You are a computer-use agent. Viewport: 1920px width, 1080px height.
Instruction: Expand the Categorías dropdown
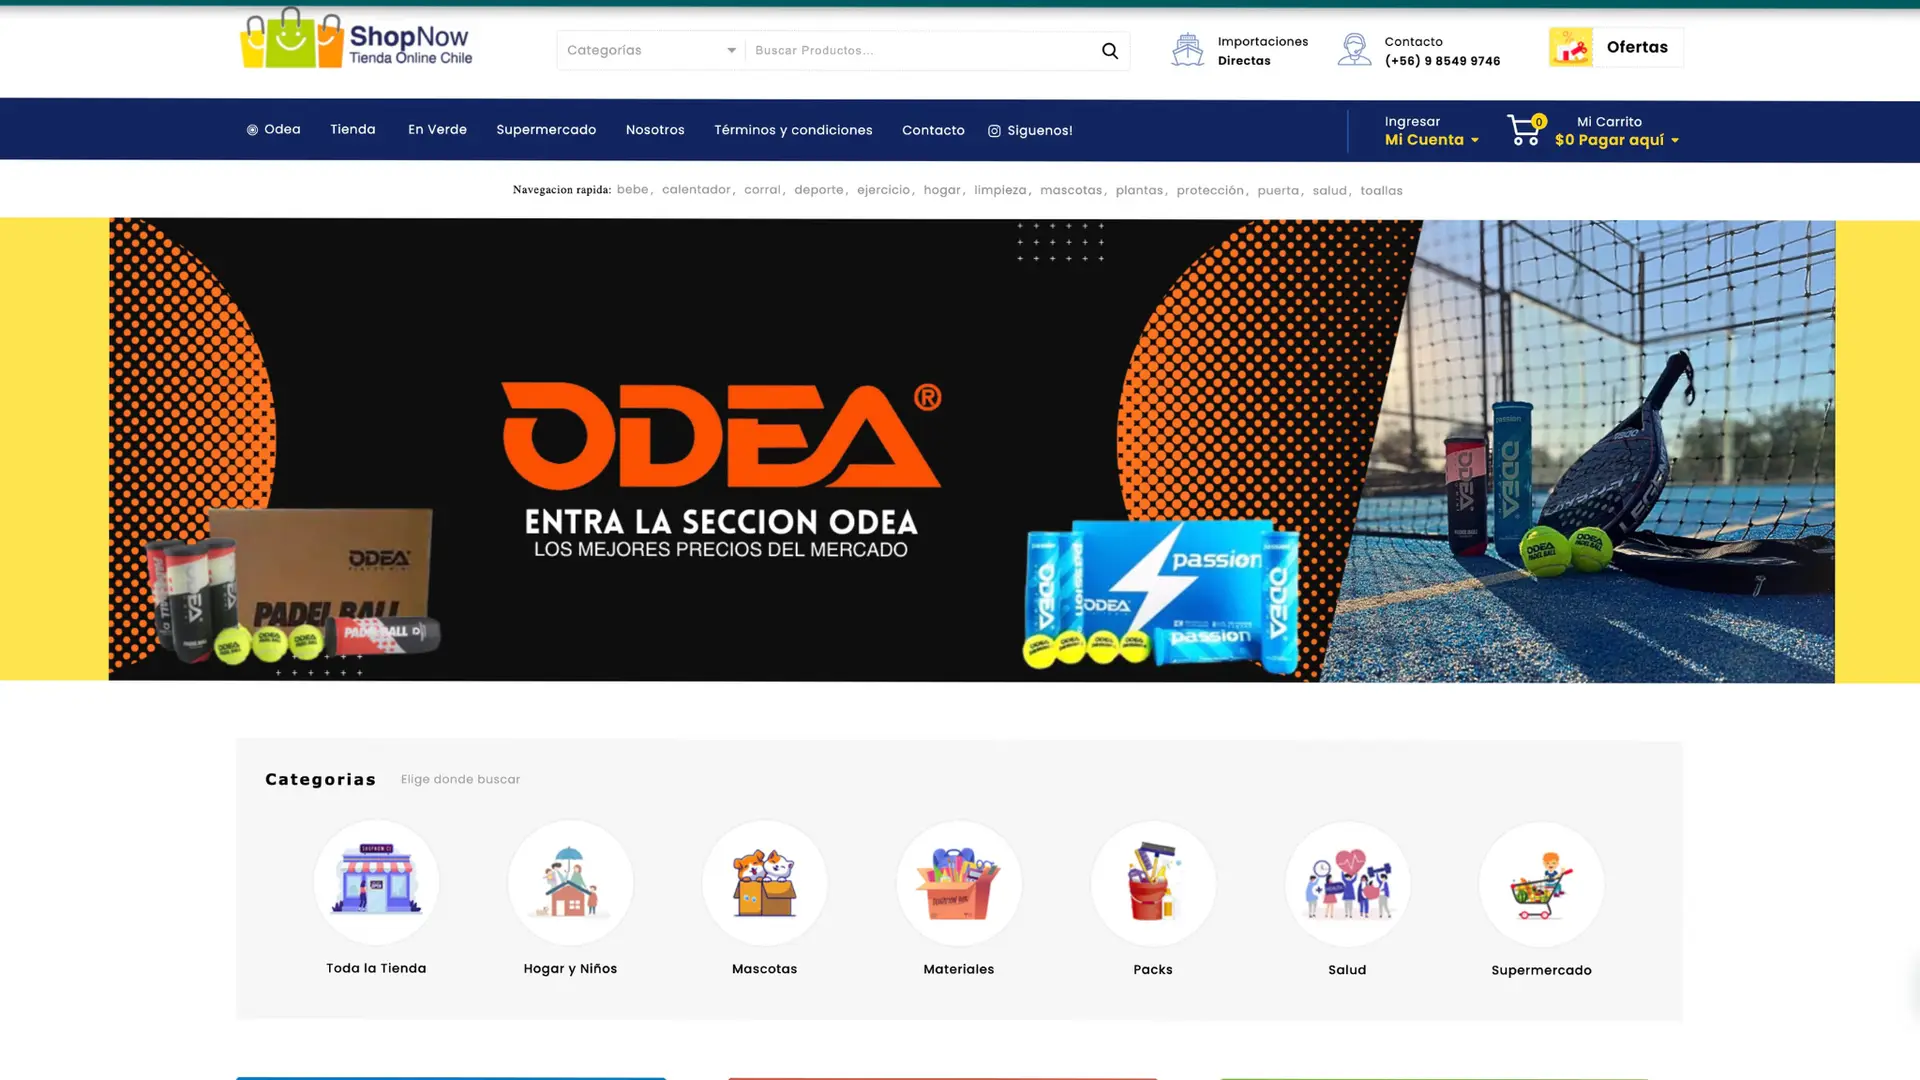[650, 51]
